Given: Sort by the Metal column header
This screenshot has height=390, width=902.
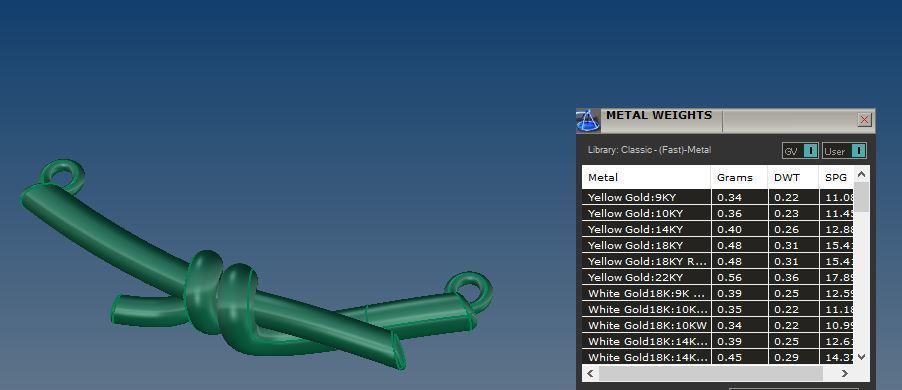Looking at the screenshot, I should coord(646,177).
